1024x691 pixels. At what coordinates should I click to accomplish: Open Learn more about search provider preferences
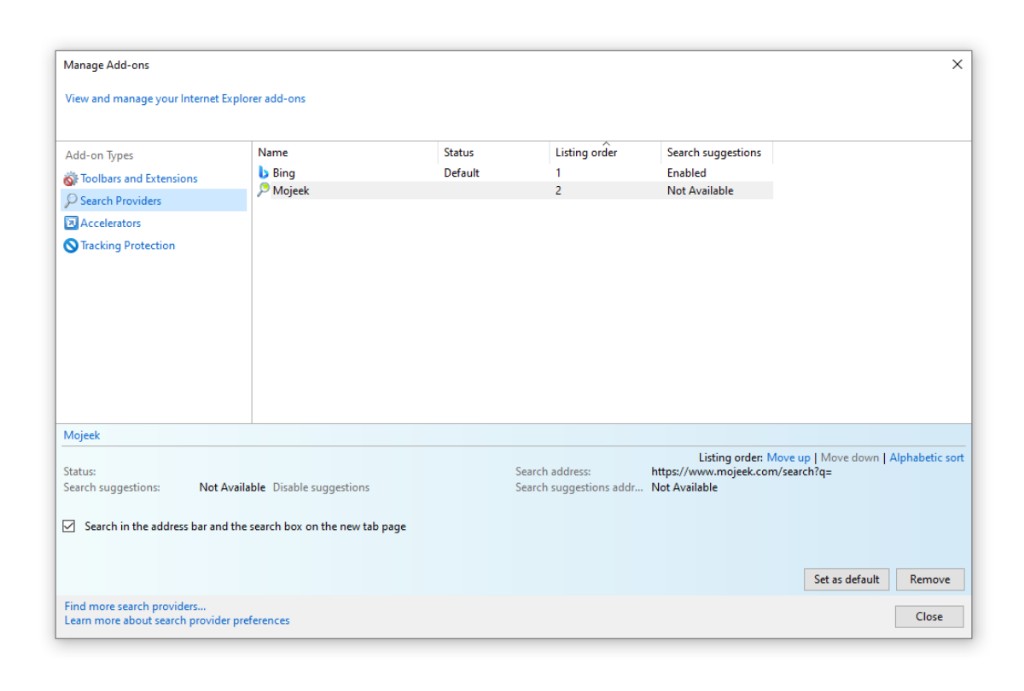[x=177, y=620]
